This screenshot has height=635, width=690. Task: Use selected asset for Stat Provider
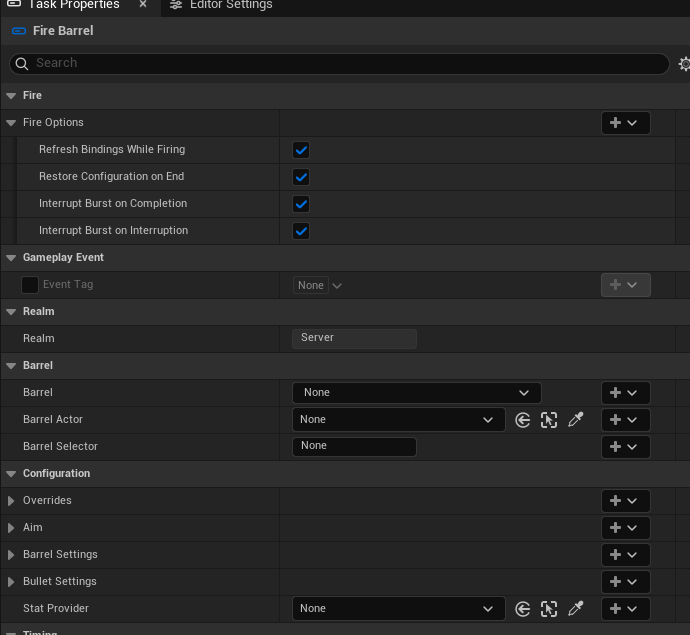click(522, 609)
